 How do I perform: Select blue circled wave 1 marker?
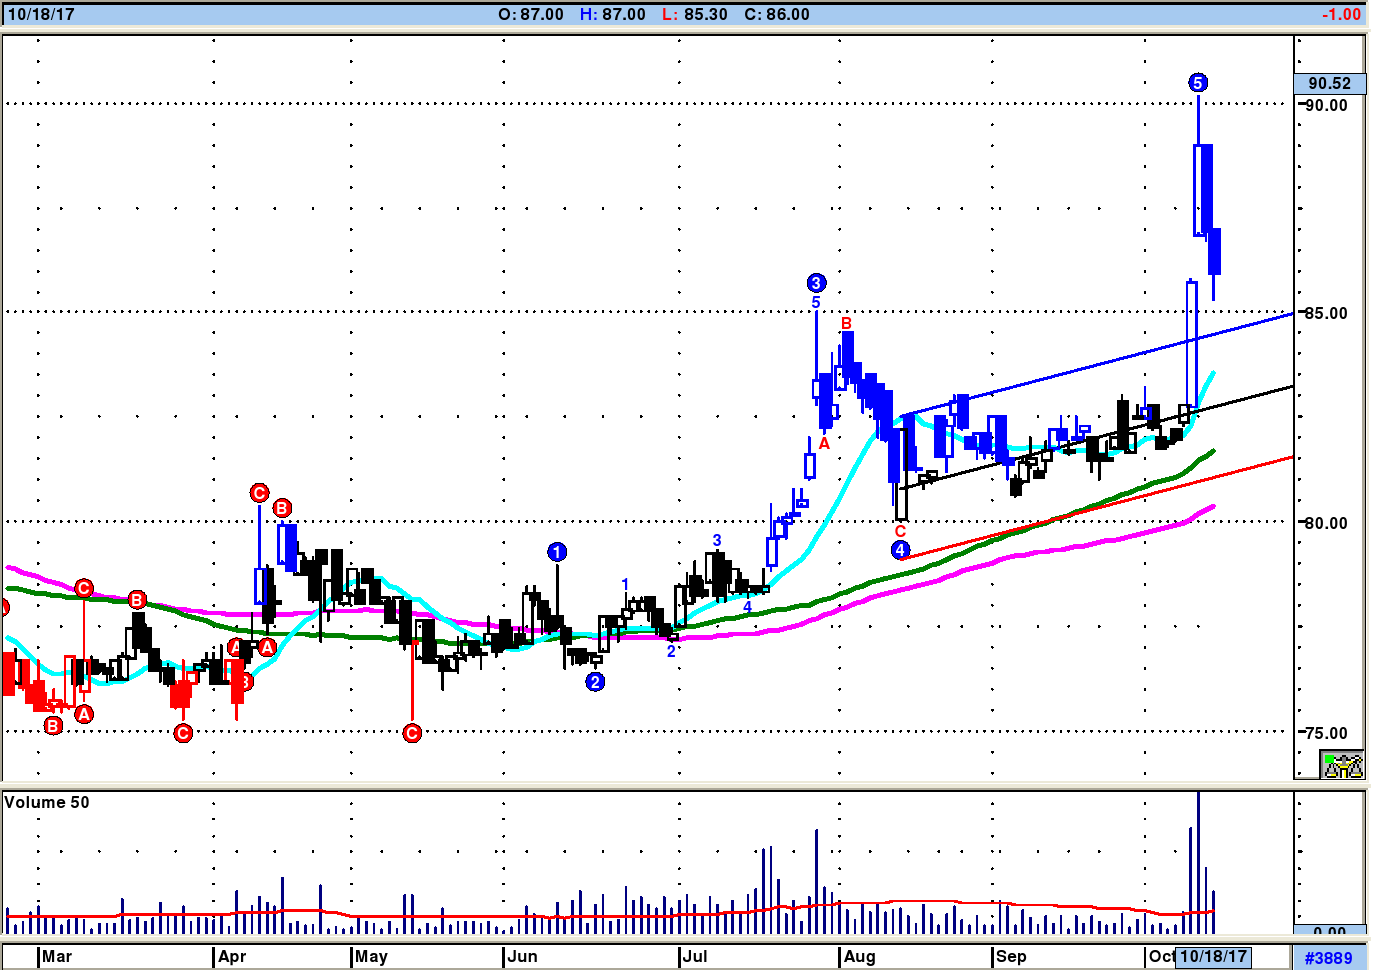[557, 552]
